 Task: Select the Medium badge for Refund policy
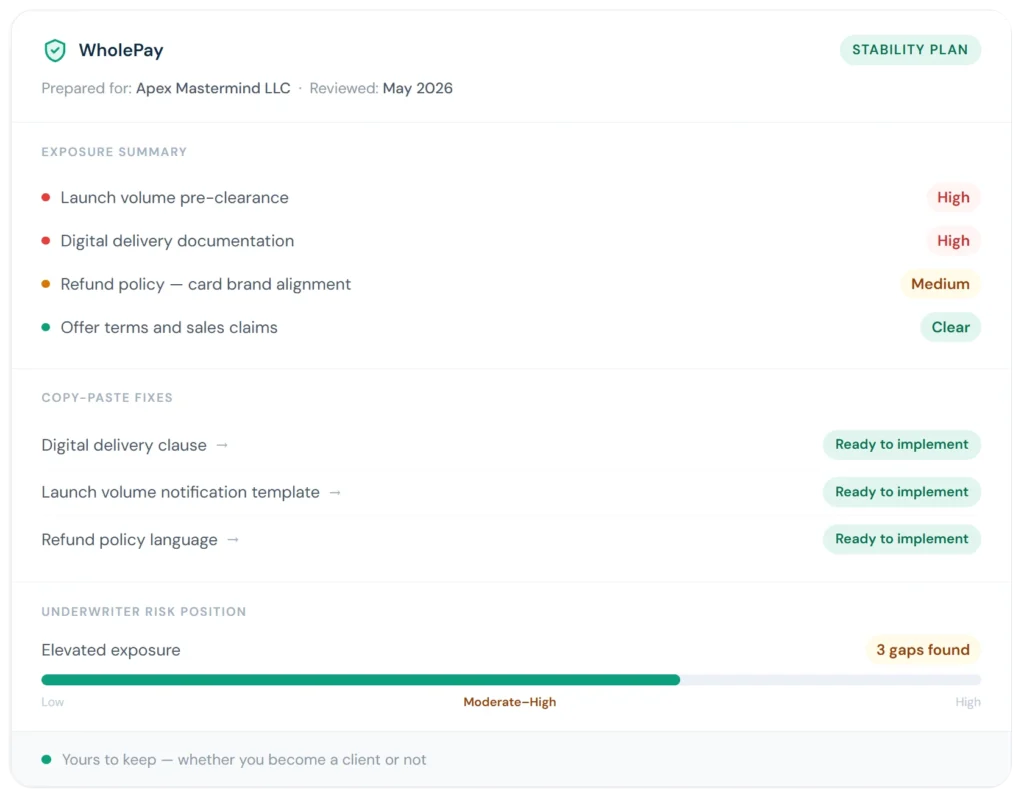coord(940,284)
